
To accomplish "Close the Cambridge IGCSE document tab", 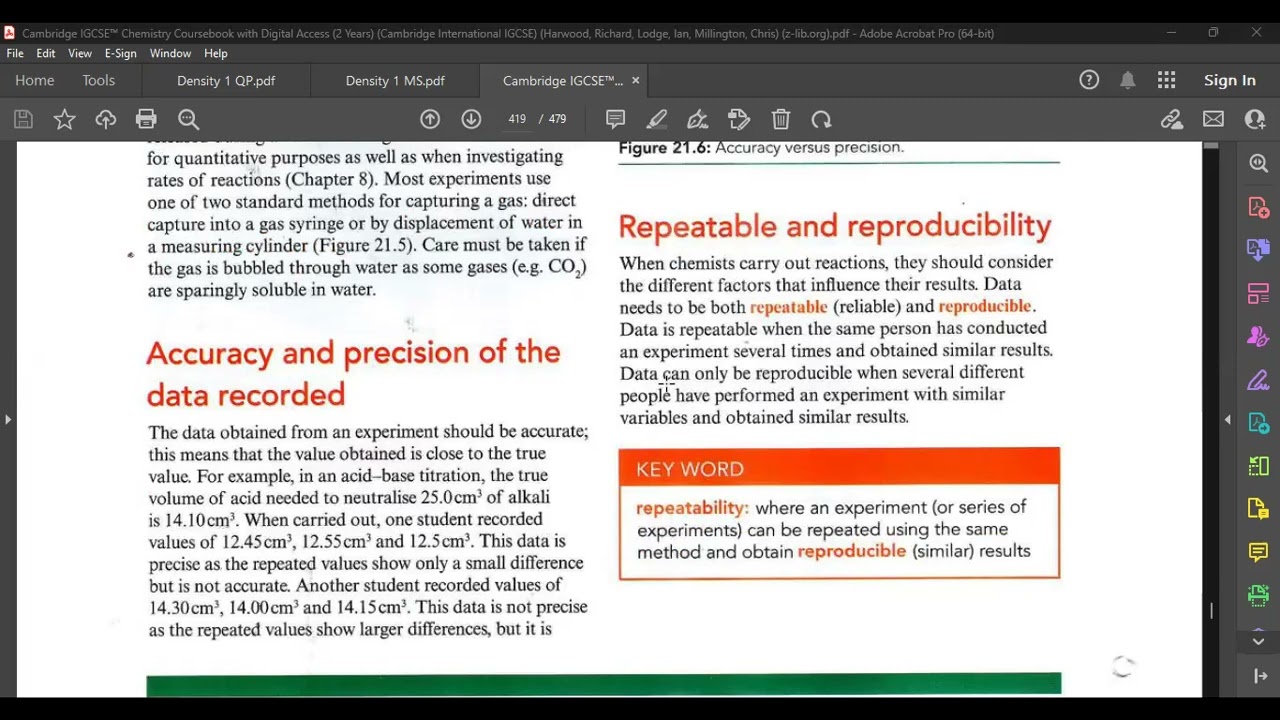I will [635, 81].
